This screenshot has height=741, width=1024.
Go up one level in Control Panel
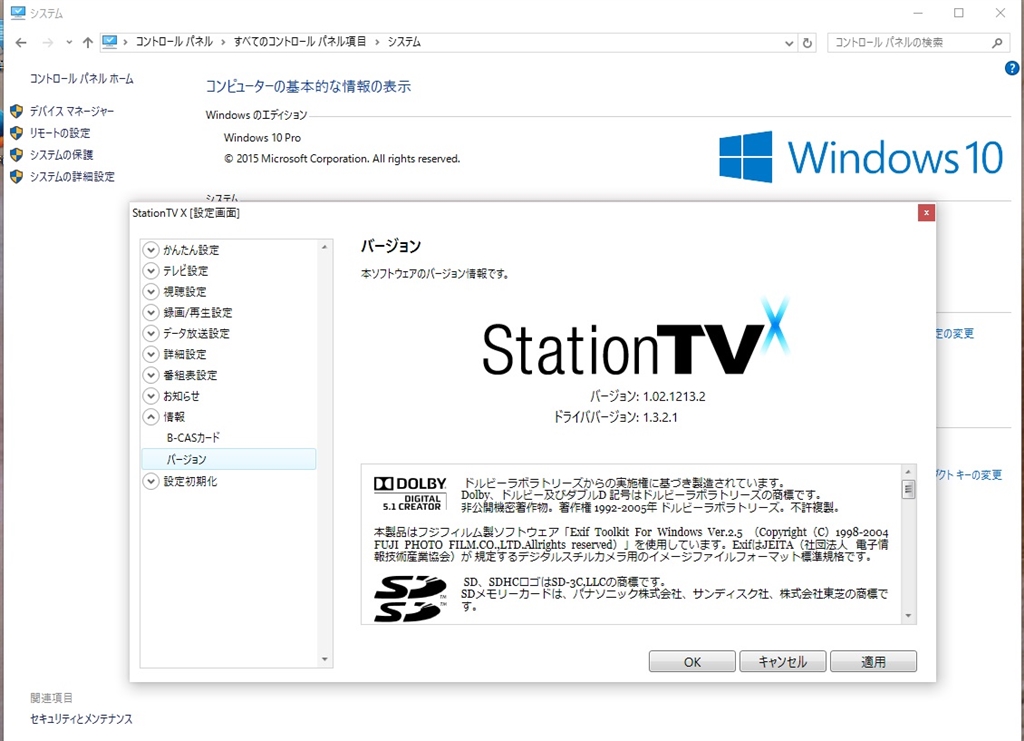pyautogui.click(x=88, y=42)
